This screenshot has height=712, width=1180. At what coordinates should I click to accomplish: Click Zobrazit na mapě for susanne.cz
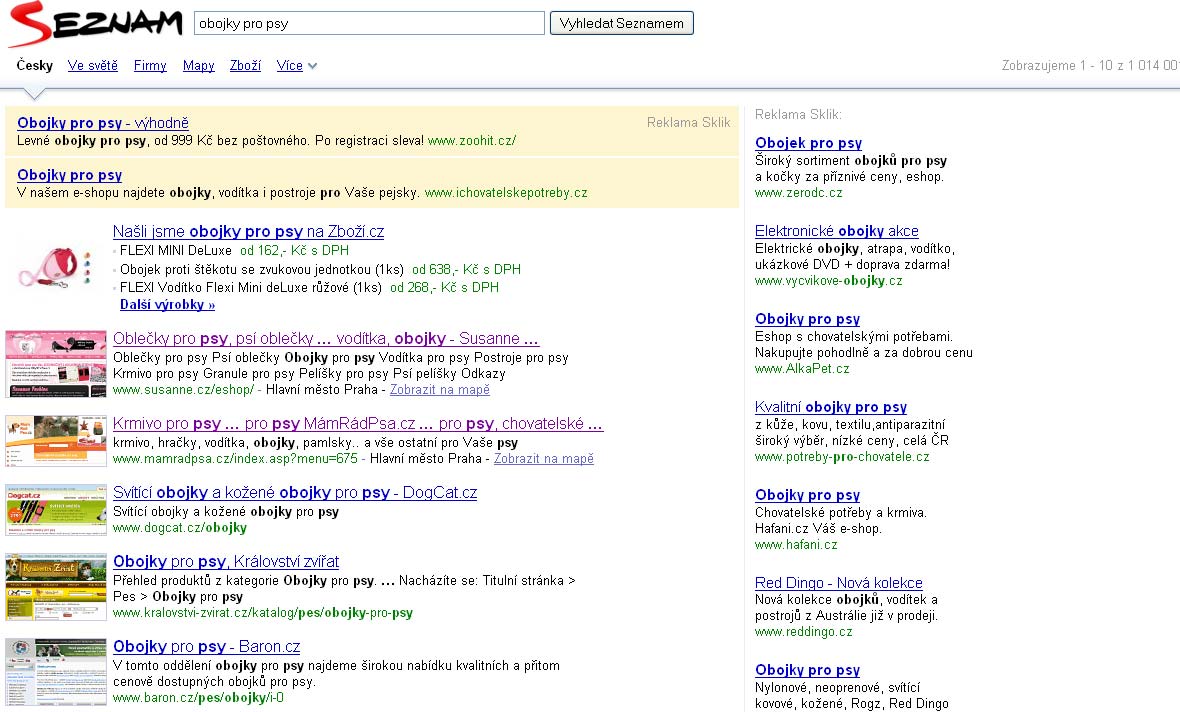[x=439, y=390]
